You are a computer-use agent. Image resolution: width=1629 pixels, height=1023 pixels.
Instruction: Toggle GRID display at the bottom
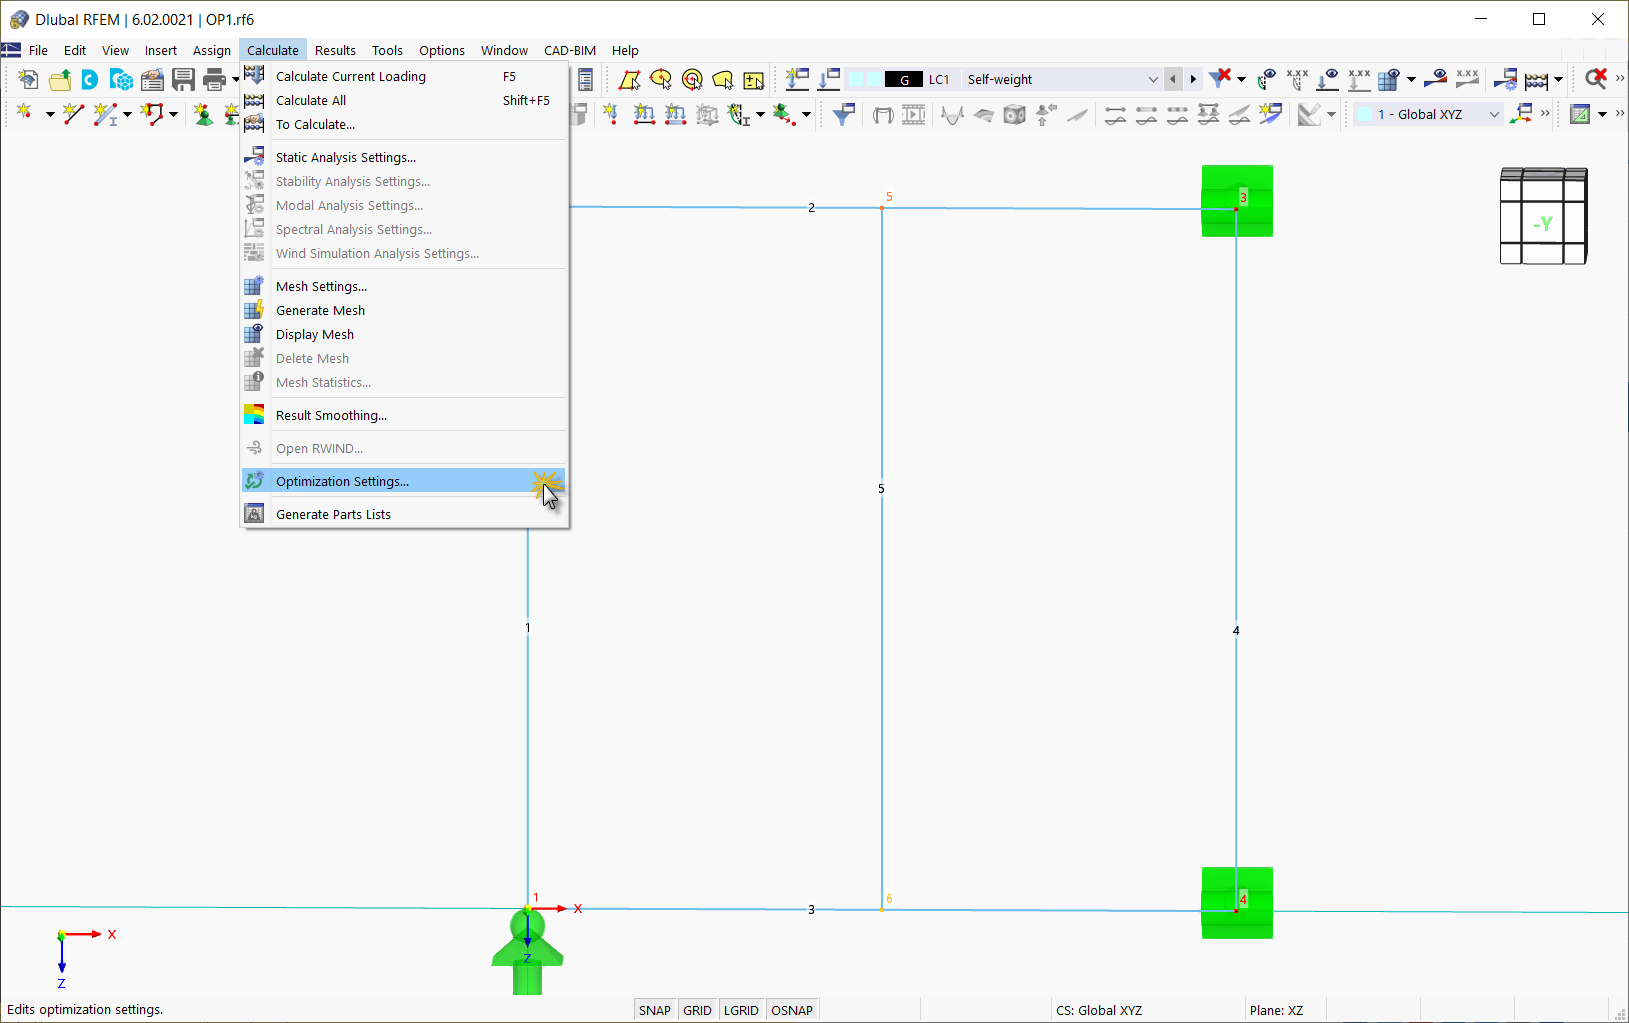click(697, 1009)
